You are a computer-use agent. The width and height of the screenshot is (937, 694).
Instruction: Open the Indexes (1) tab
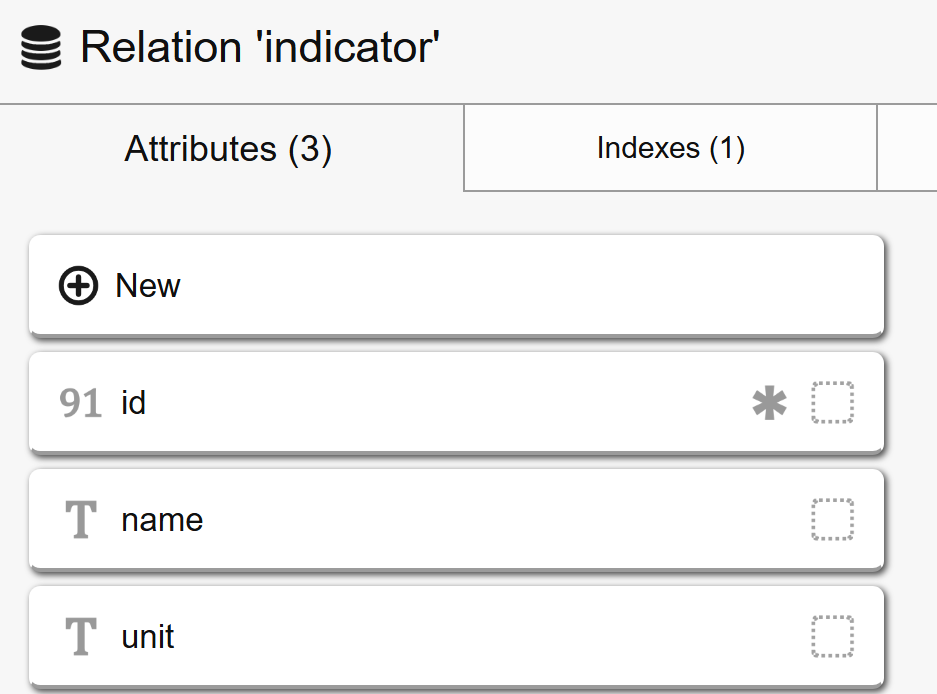click(x=670, y=149)
